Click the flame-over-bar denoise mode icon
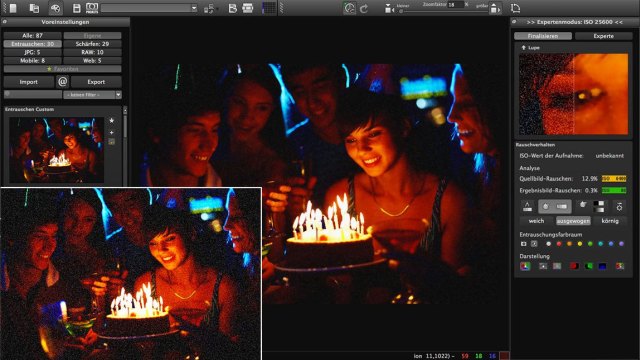 (x=527, y=207)
